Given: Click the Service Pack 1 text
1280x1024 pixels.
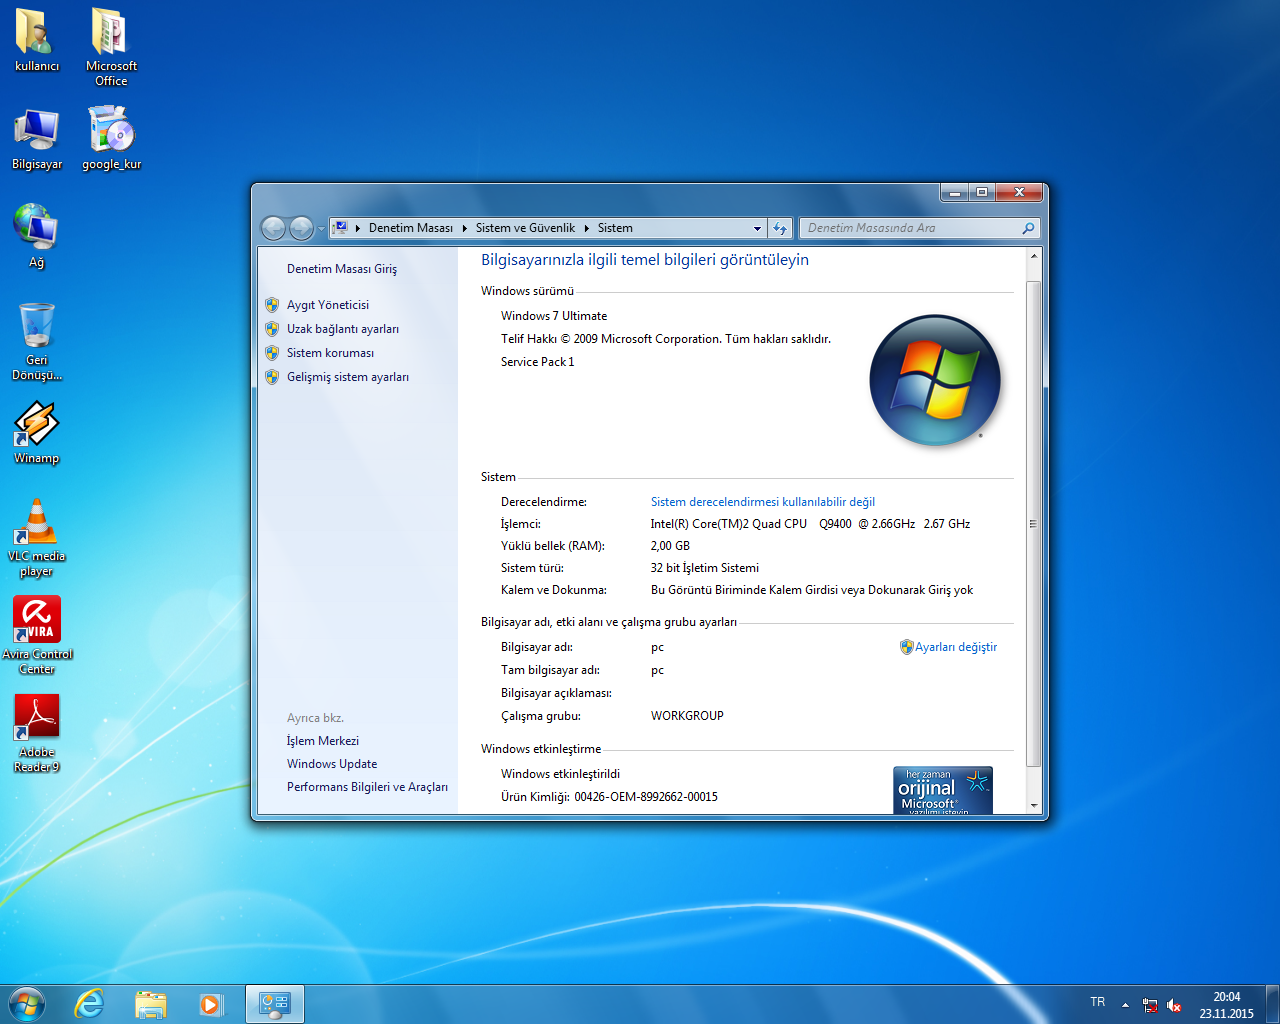Looking at the screenshot, I should pyautogui.click(x=538, y=362).
